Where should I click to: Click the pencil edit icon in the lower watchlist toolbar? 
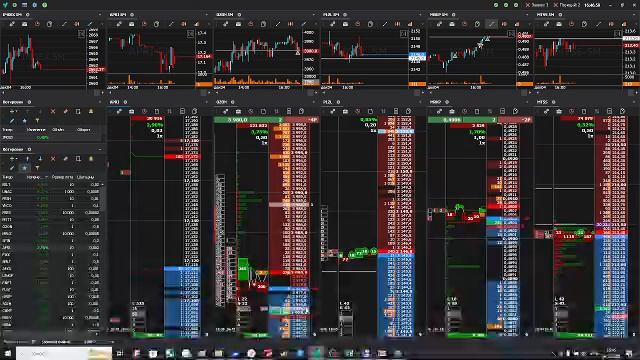click(12, 168)
